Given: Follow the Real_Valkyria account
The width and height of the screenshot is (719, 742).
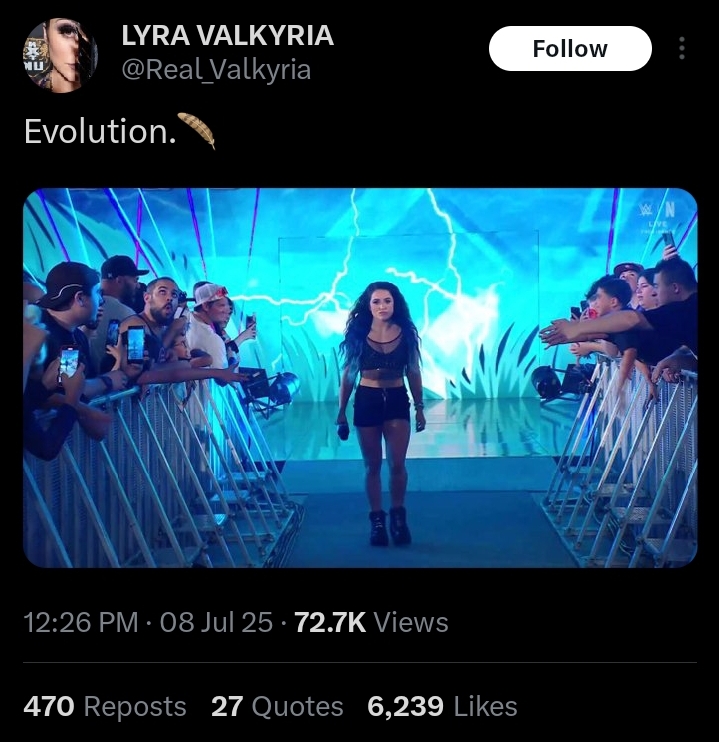Looking at the screenshot, I should 570,49.
